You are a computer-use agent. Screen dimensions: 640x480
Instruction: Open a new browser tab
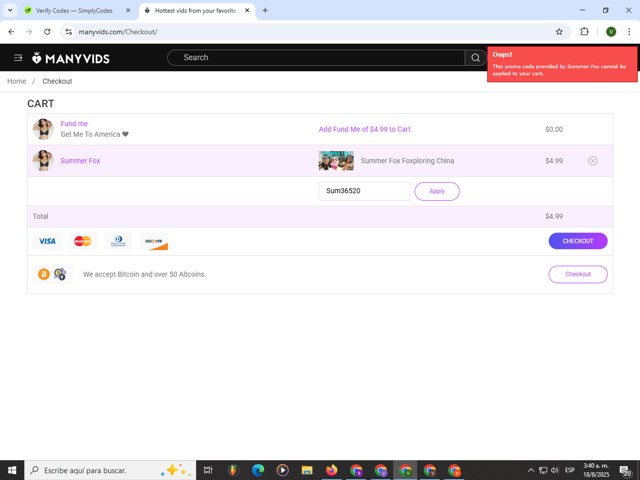(x=265, y=11)
